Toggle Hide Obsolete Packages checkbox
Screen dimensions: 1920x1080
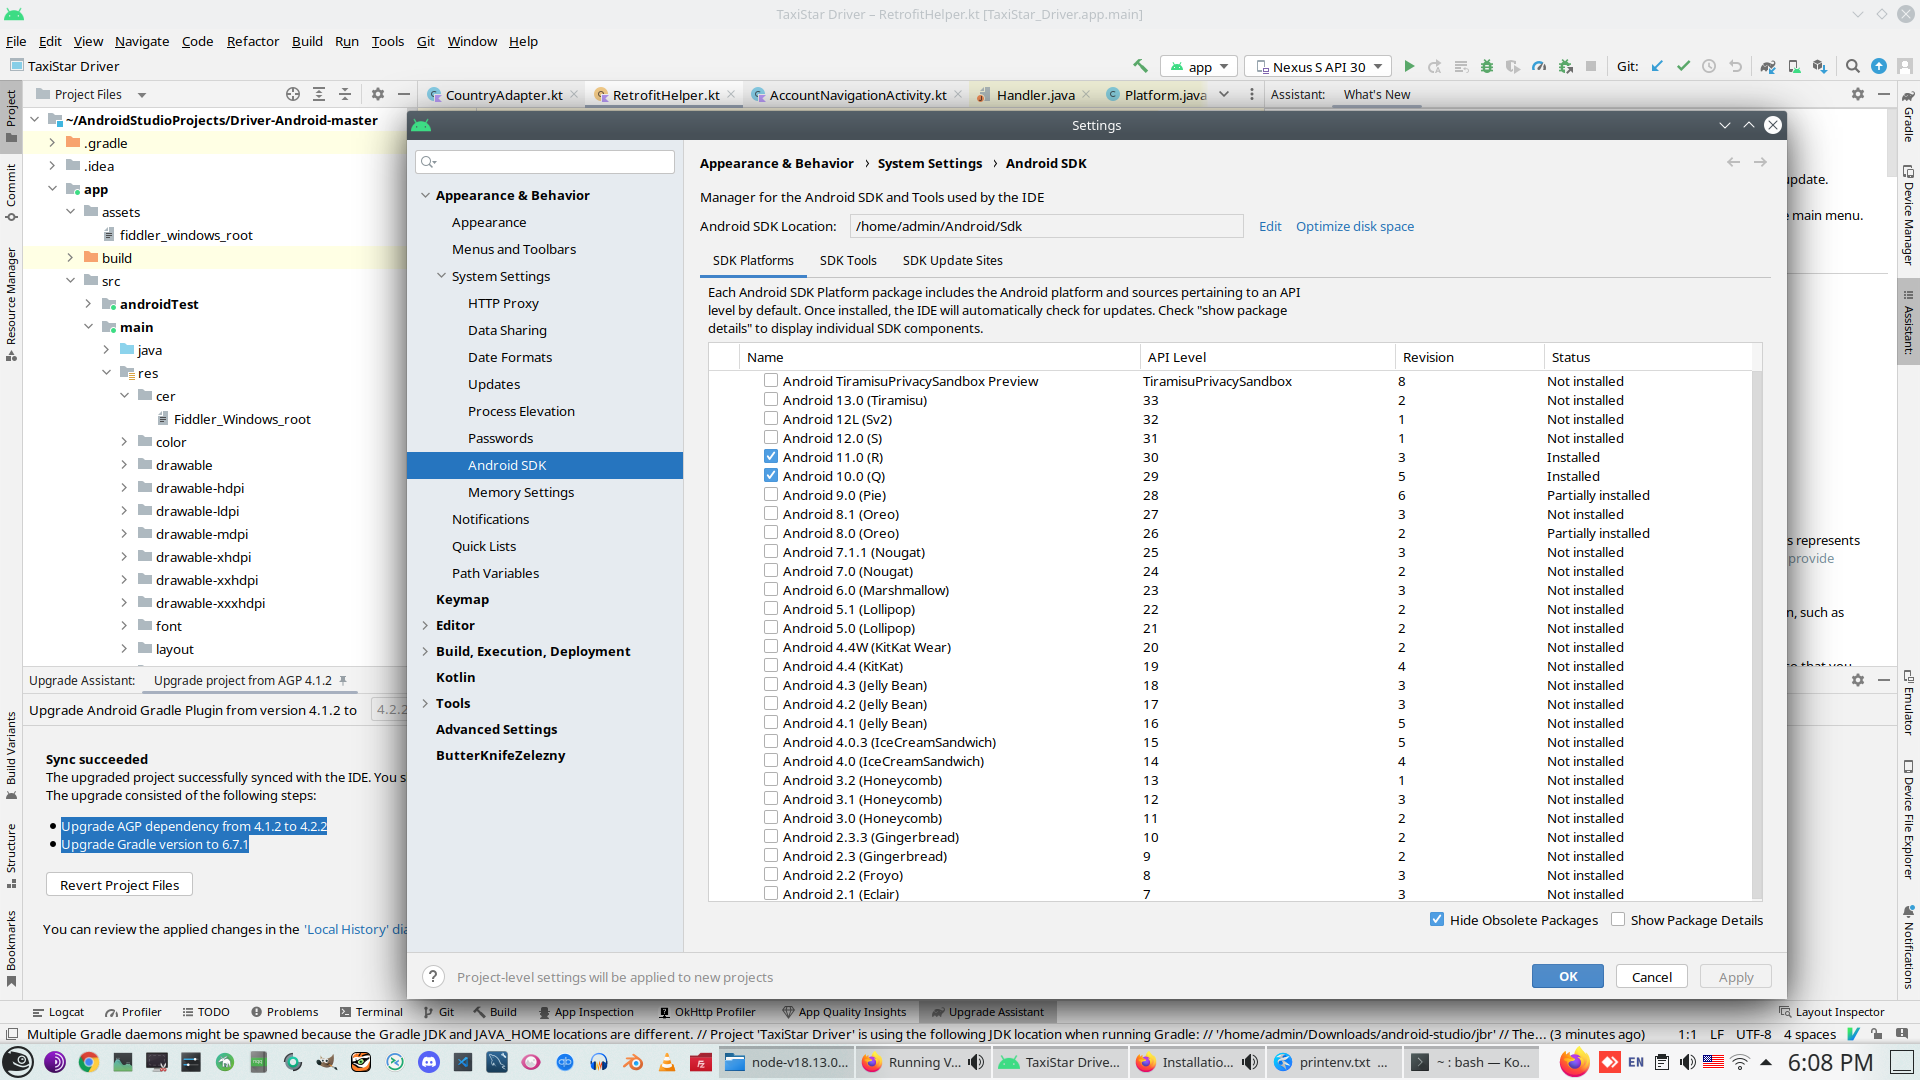1437,920
